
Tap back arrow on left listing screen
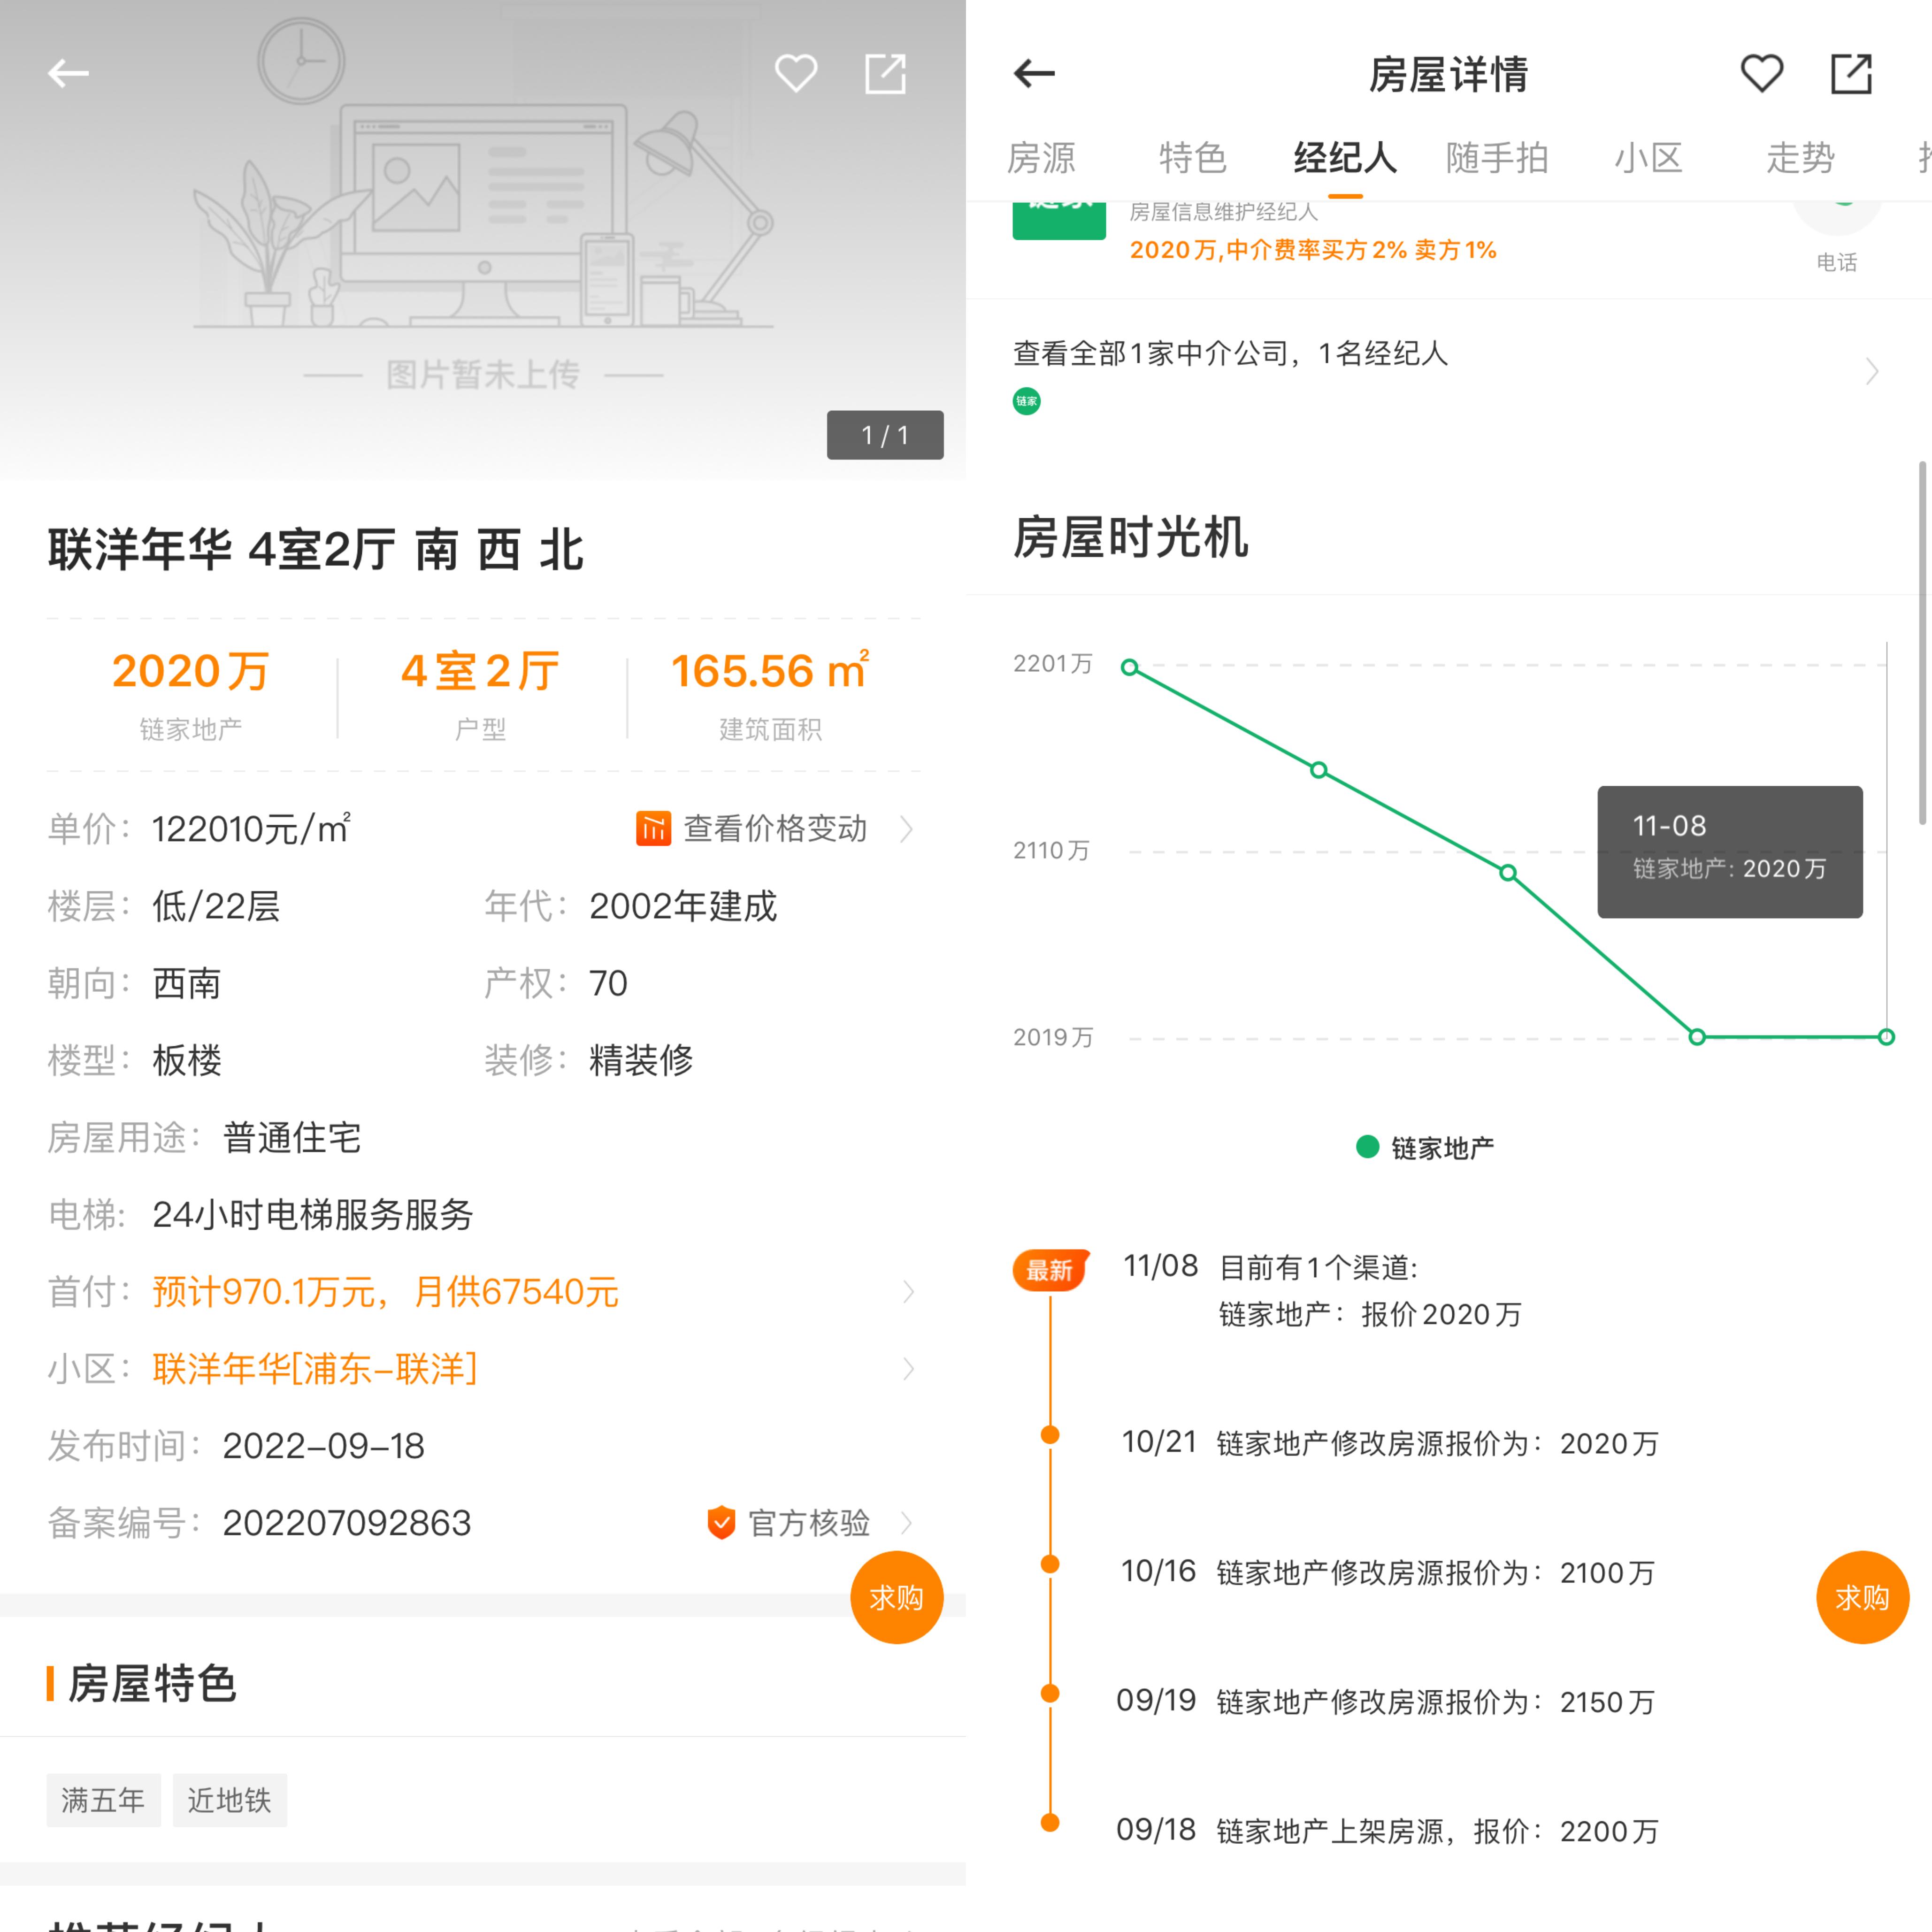[x=68, y=73]
